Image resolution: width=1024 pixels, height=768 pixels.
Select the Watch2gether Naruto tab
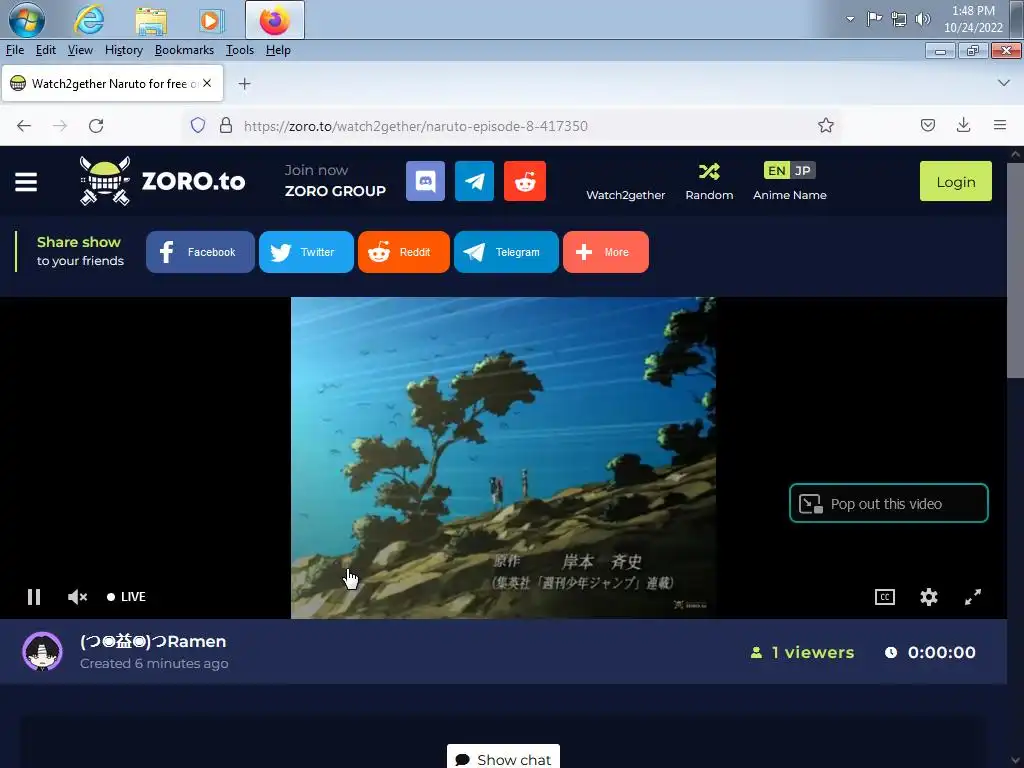coord(112,83)
